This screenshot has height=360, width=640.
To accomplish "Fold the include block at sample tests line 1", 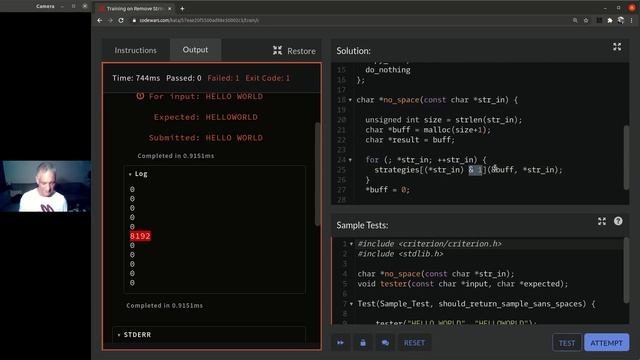I will [x=351, y=244].
